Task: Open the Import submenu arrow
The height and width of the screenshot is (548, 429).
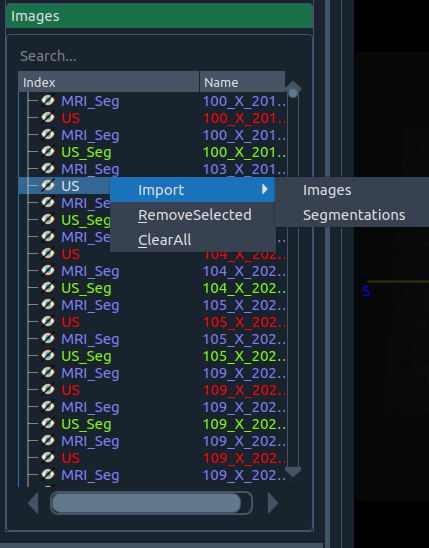Action: tap(264, 189)
